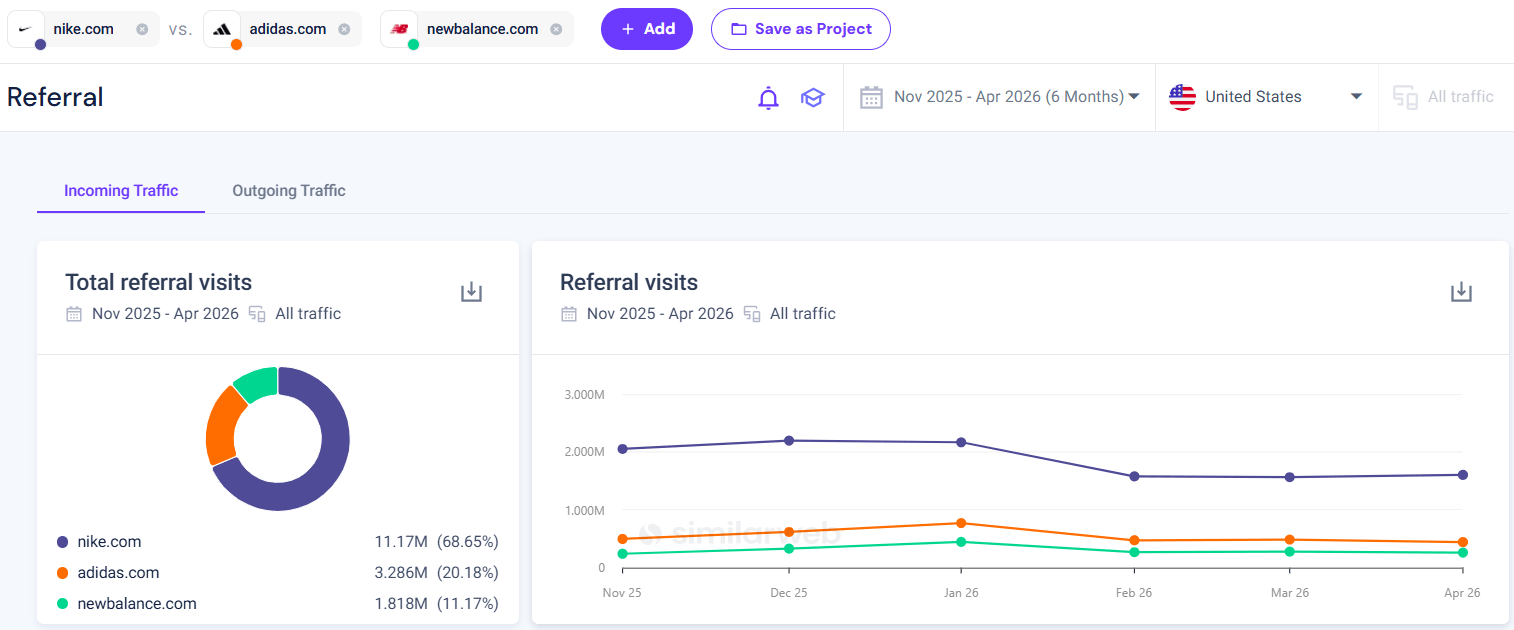The image size is (1514, 630).
Task: Click the nike.com Nov 25 data point
Action: pyautogui.click(x=622, y=449)
